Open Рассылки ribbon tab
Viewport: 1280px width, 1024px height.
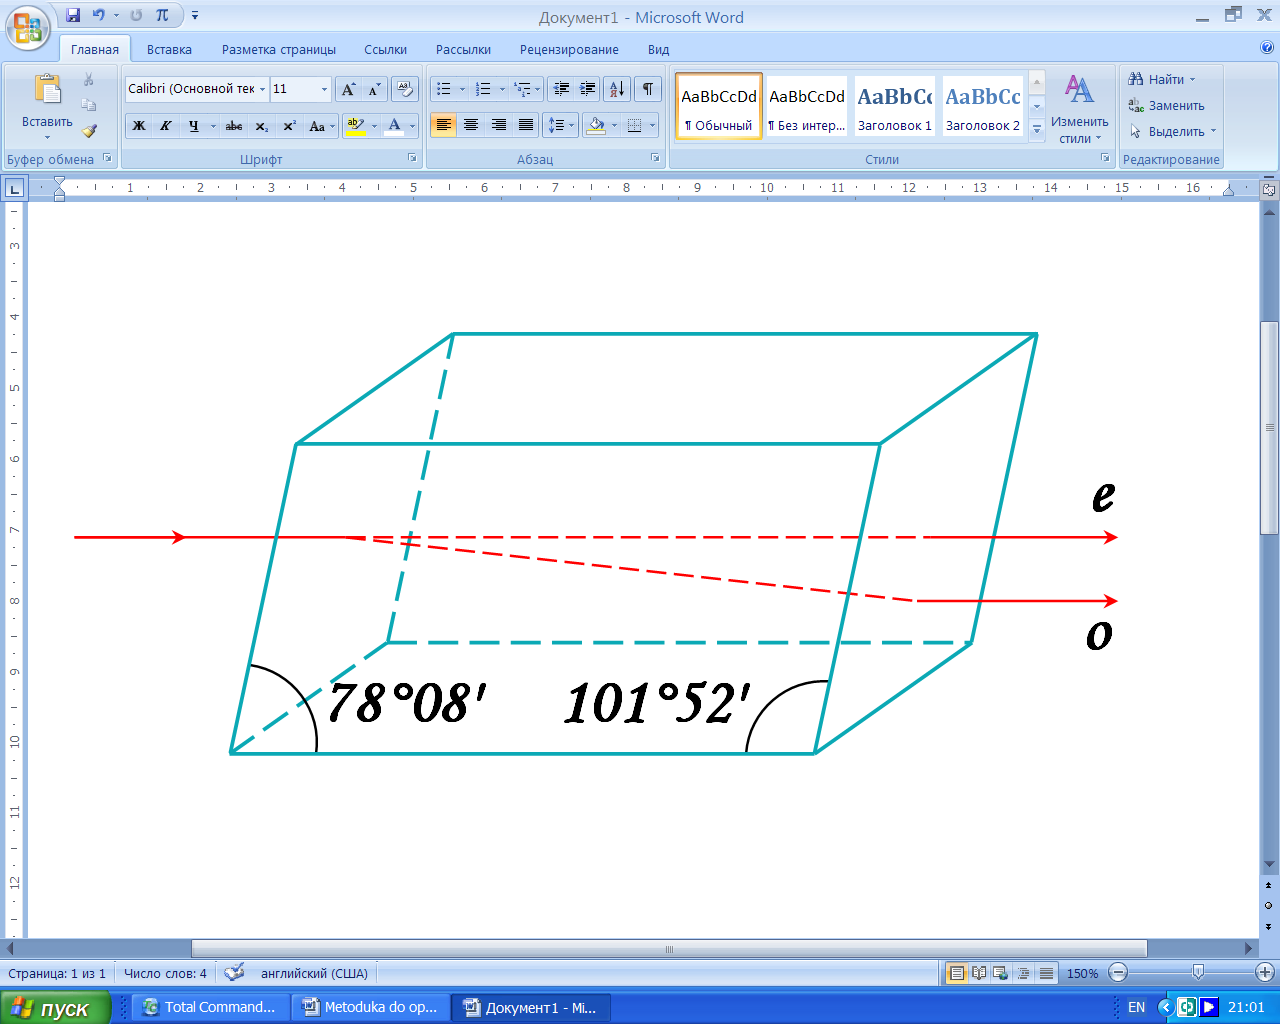[463, 49]
